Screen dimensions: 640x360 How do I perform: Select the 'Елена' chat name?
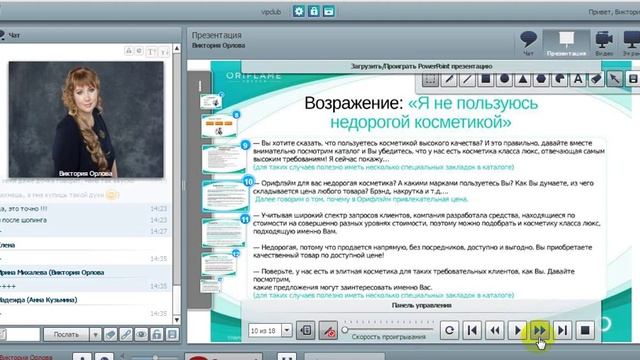pyautogui.click(x=7, y=245)
